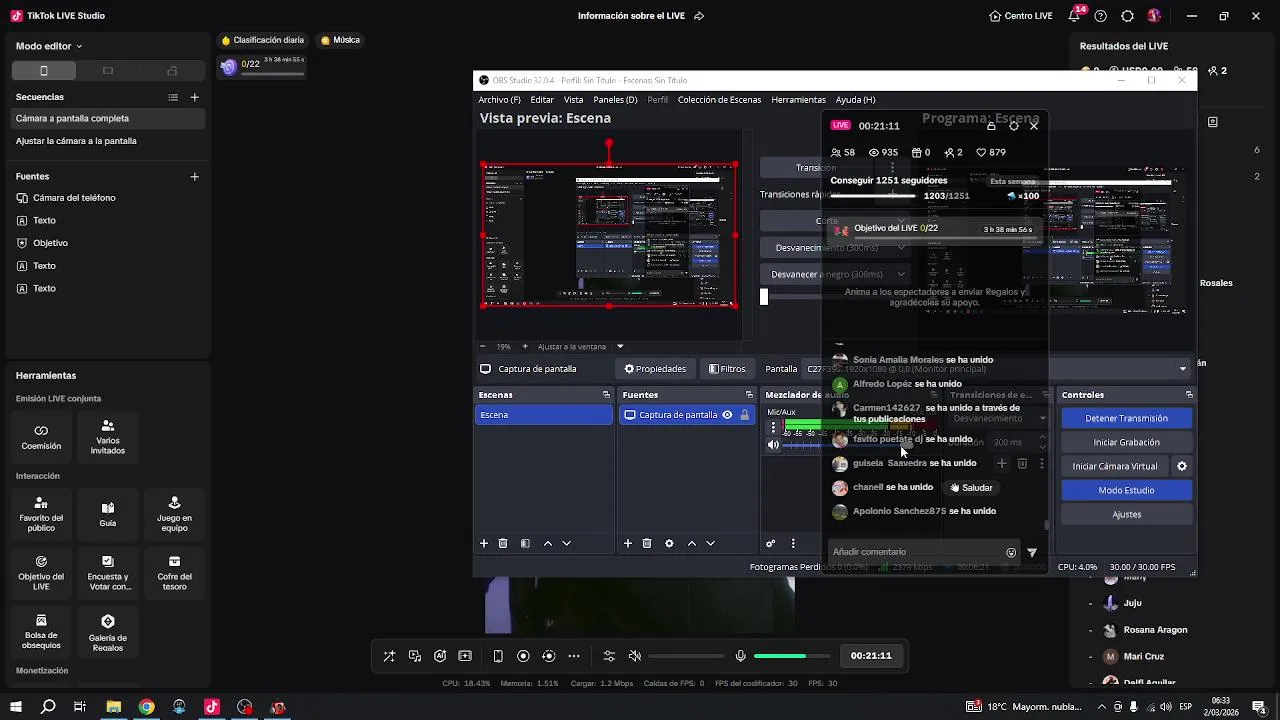The width and height of the screenshot is (1280, 720).
Task: Open the sequence list view icon
Action: tap(173, 97)
